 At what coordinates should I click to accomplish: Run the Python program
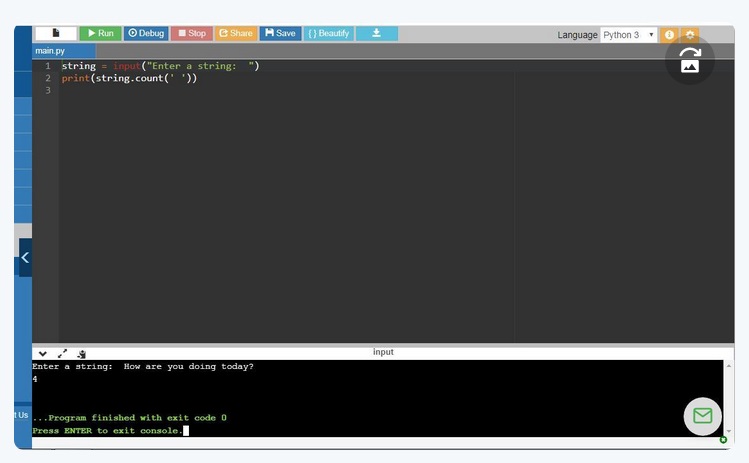[100, 33]
